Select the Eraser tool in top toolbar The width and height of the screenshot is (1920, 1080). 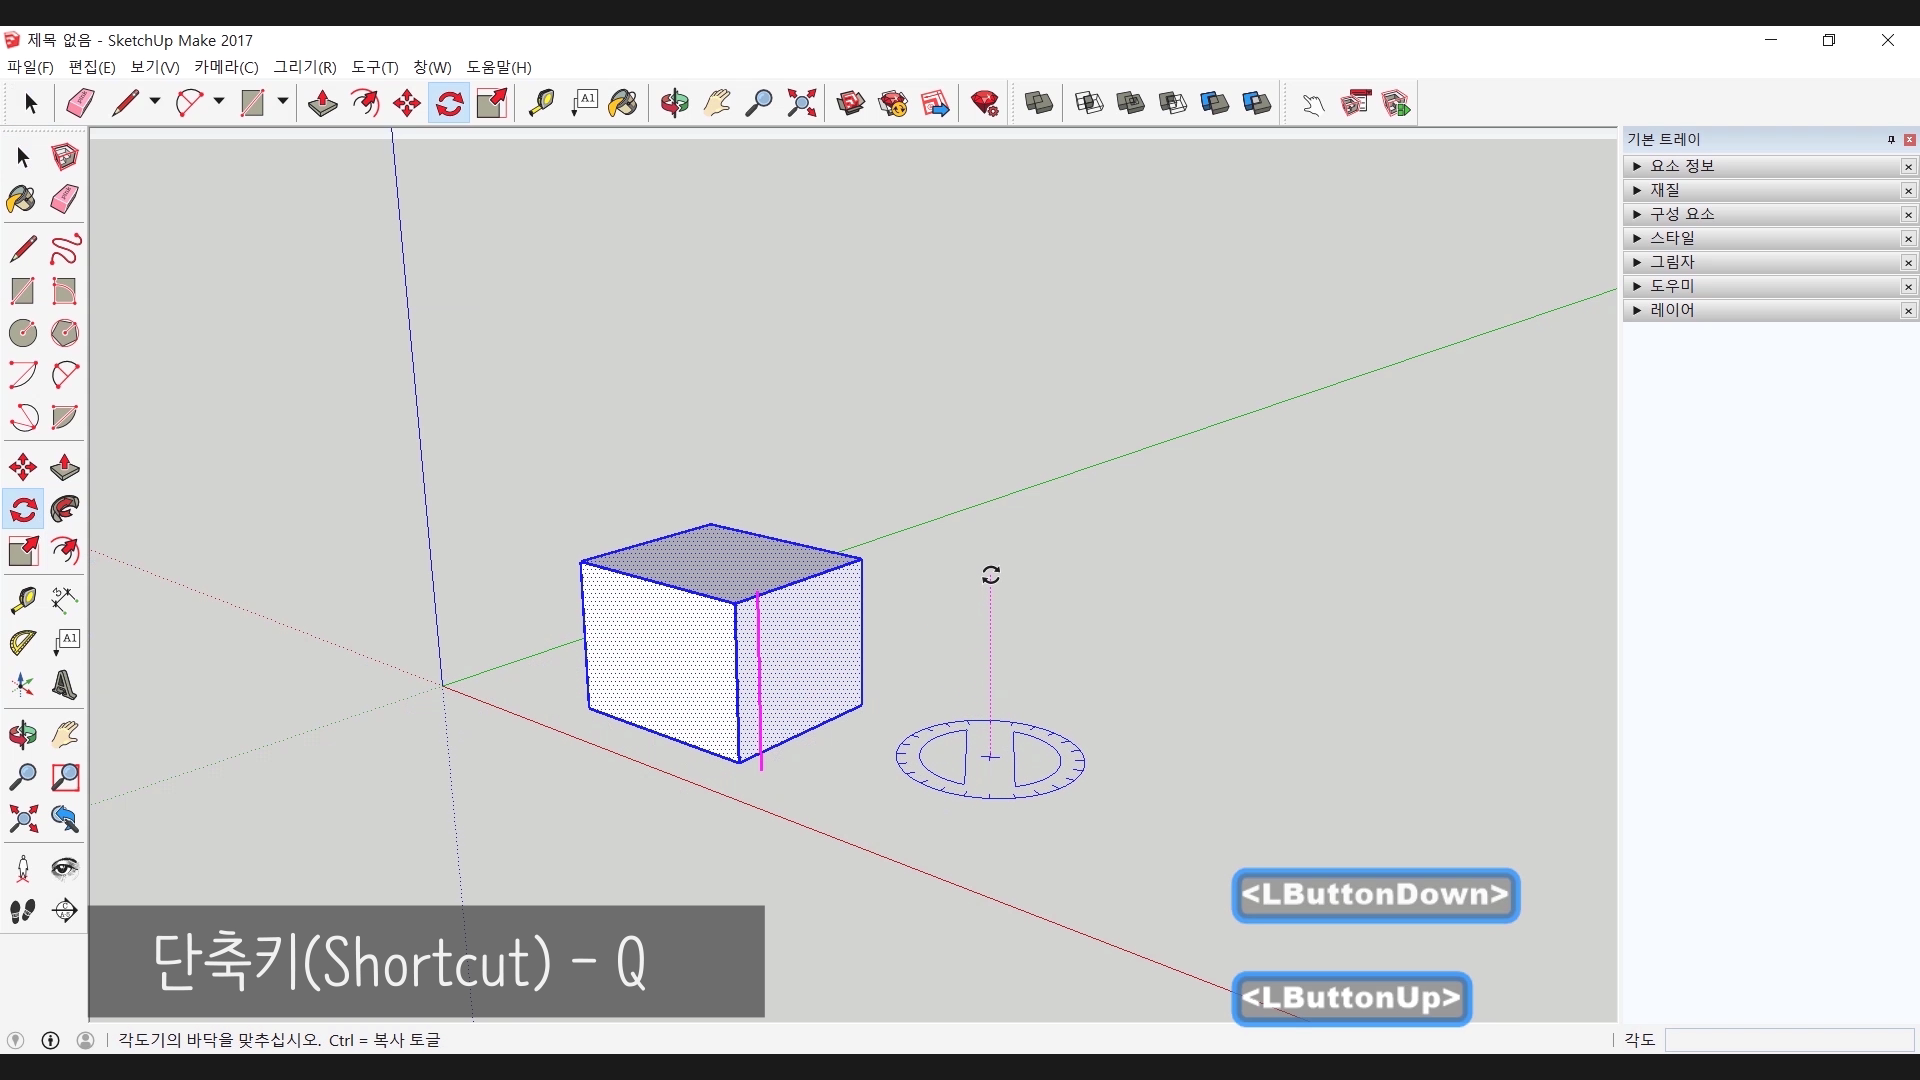click(x=80, y=103)
